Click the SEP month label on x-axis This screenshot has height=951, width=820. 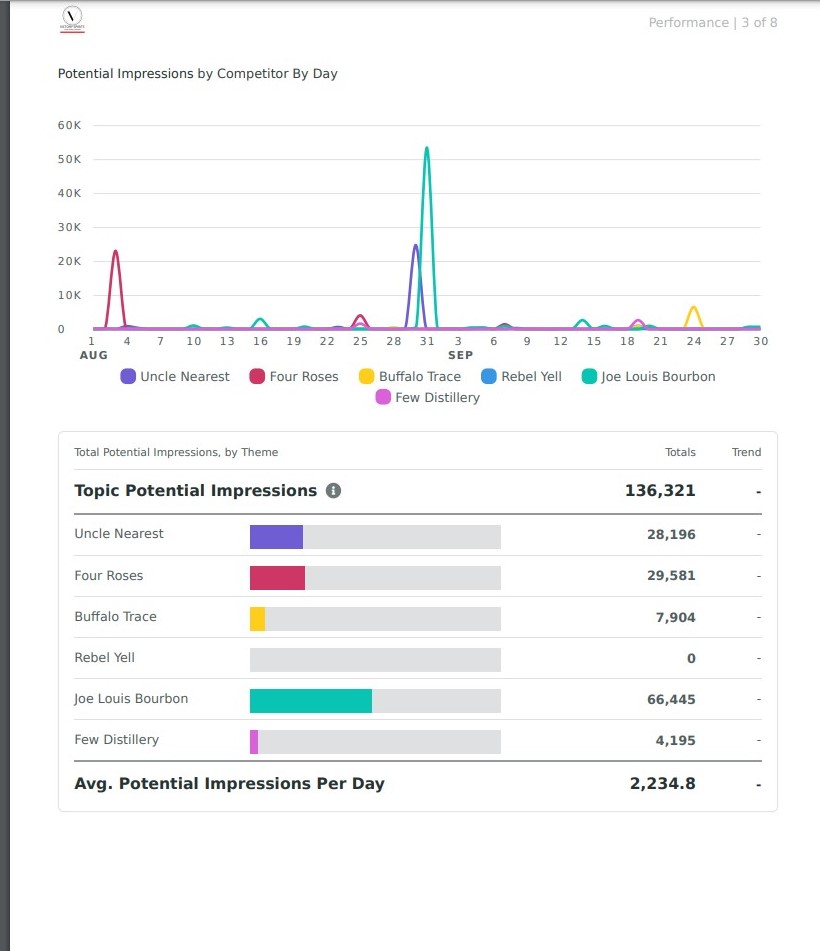[460, 355]
